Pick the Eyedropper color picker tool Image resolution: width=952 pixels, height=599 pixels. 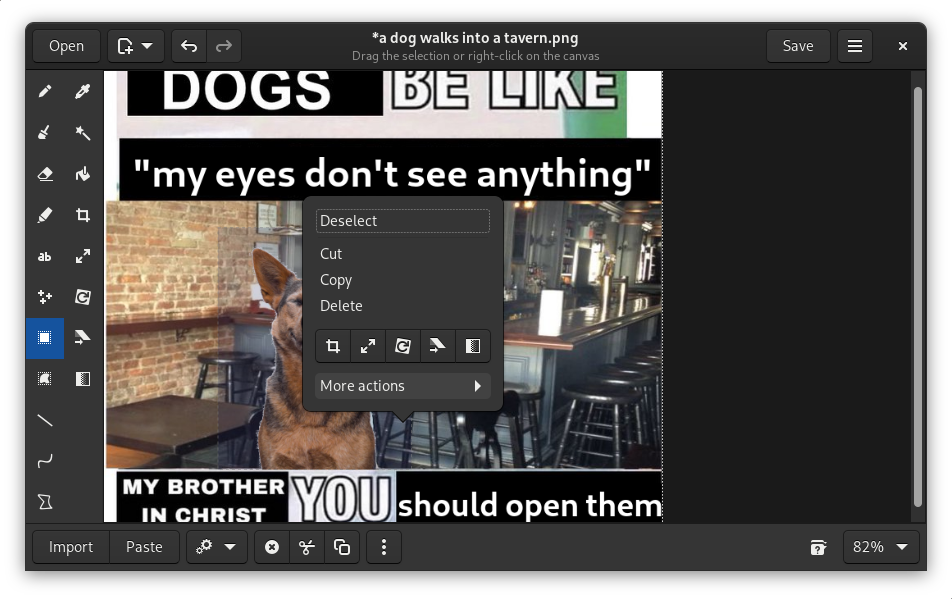click(83, 92)
